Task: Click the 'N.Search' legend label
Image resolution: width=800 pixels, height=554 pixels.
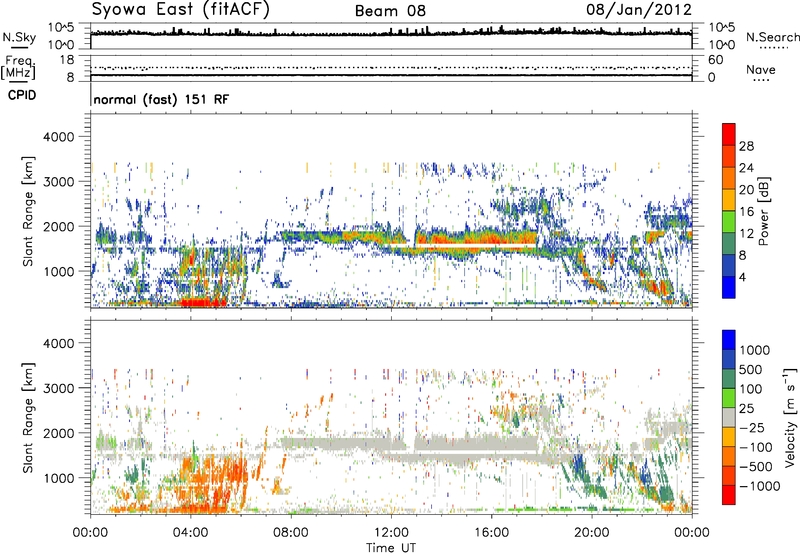Action: pyautogui.click(x=772, y=37)
